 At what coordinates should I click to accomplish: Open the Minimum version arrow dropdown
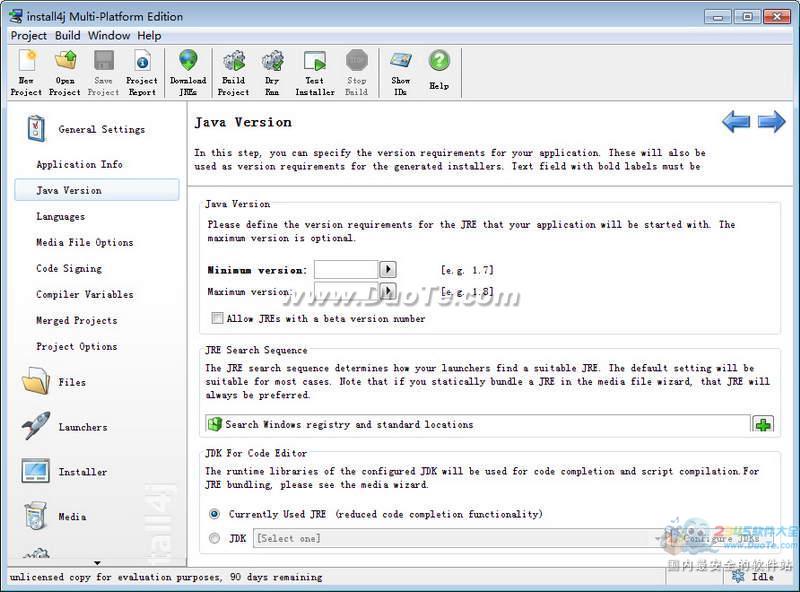click(388, 270)
